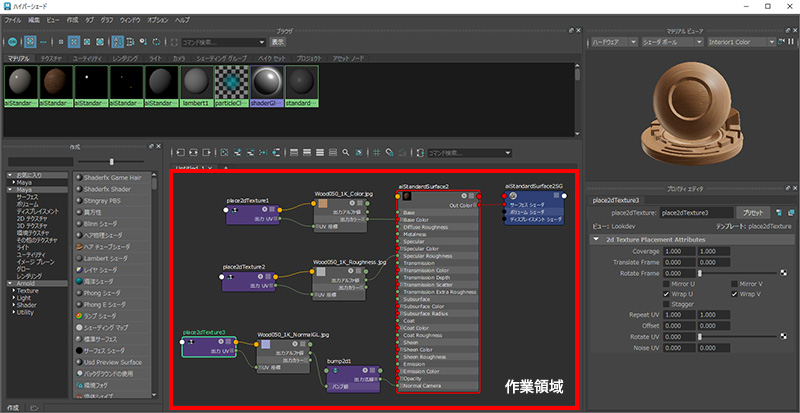Viewport: 800px width, 413px height.
Task: Click the Maya logo icon in browser toolbar
Action: [11, 42]
